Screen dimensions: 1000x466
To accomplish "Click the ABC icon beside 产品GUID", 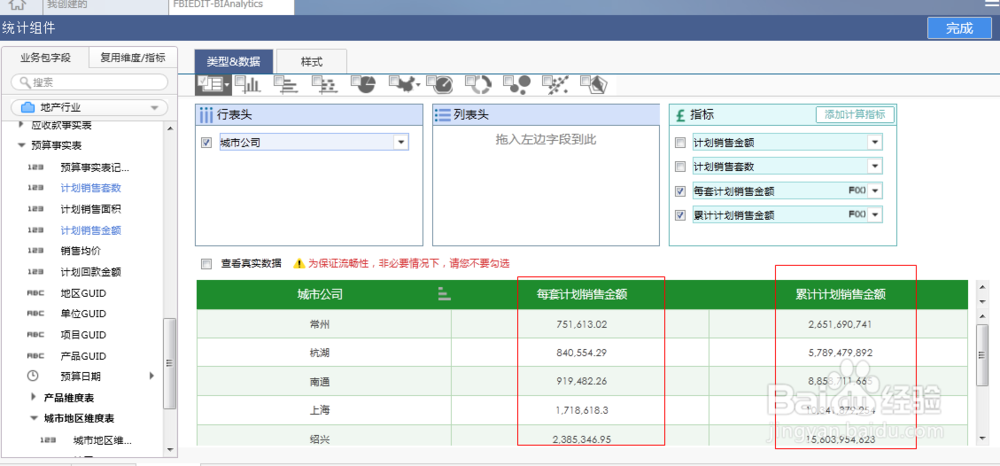I will (x=35, y=356).
